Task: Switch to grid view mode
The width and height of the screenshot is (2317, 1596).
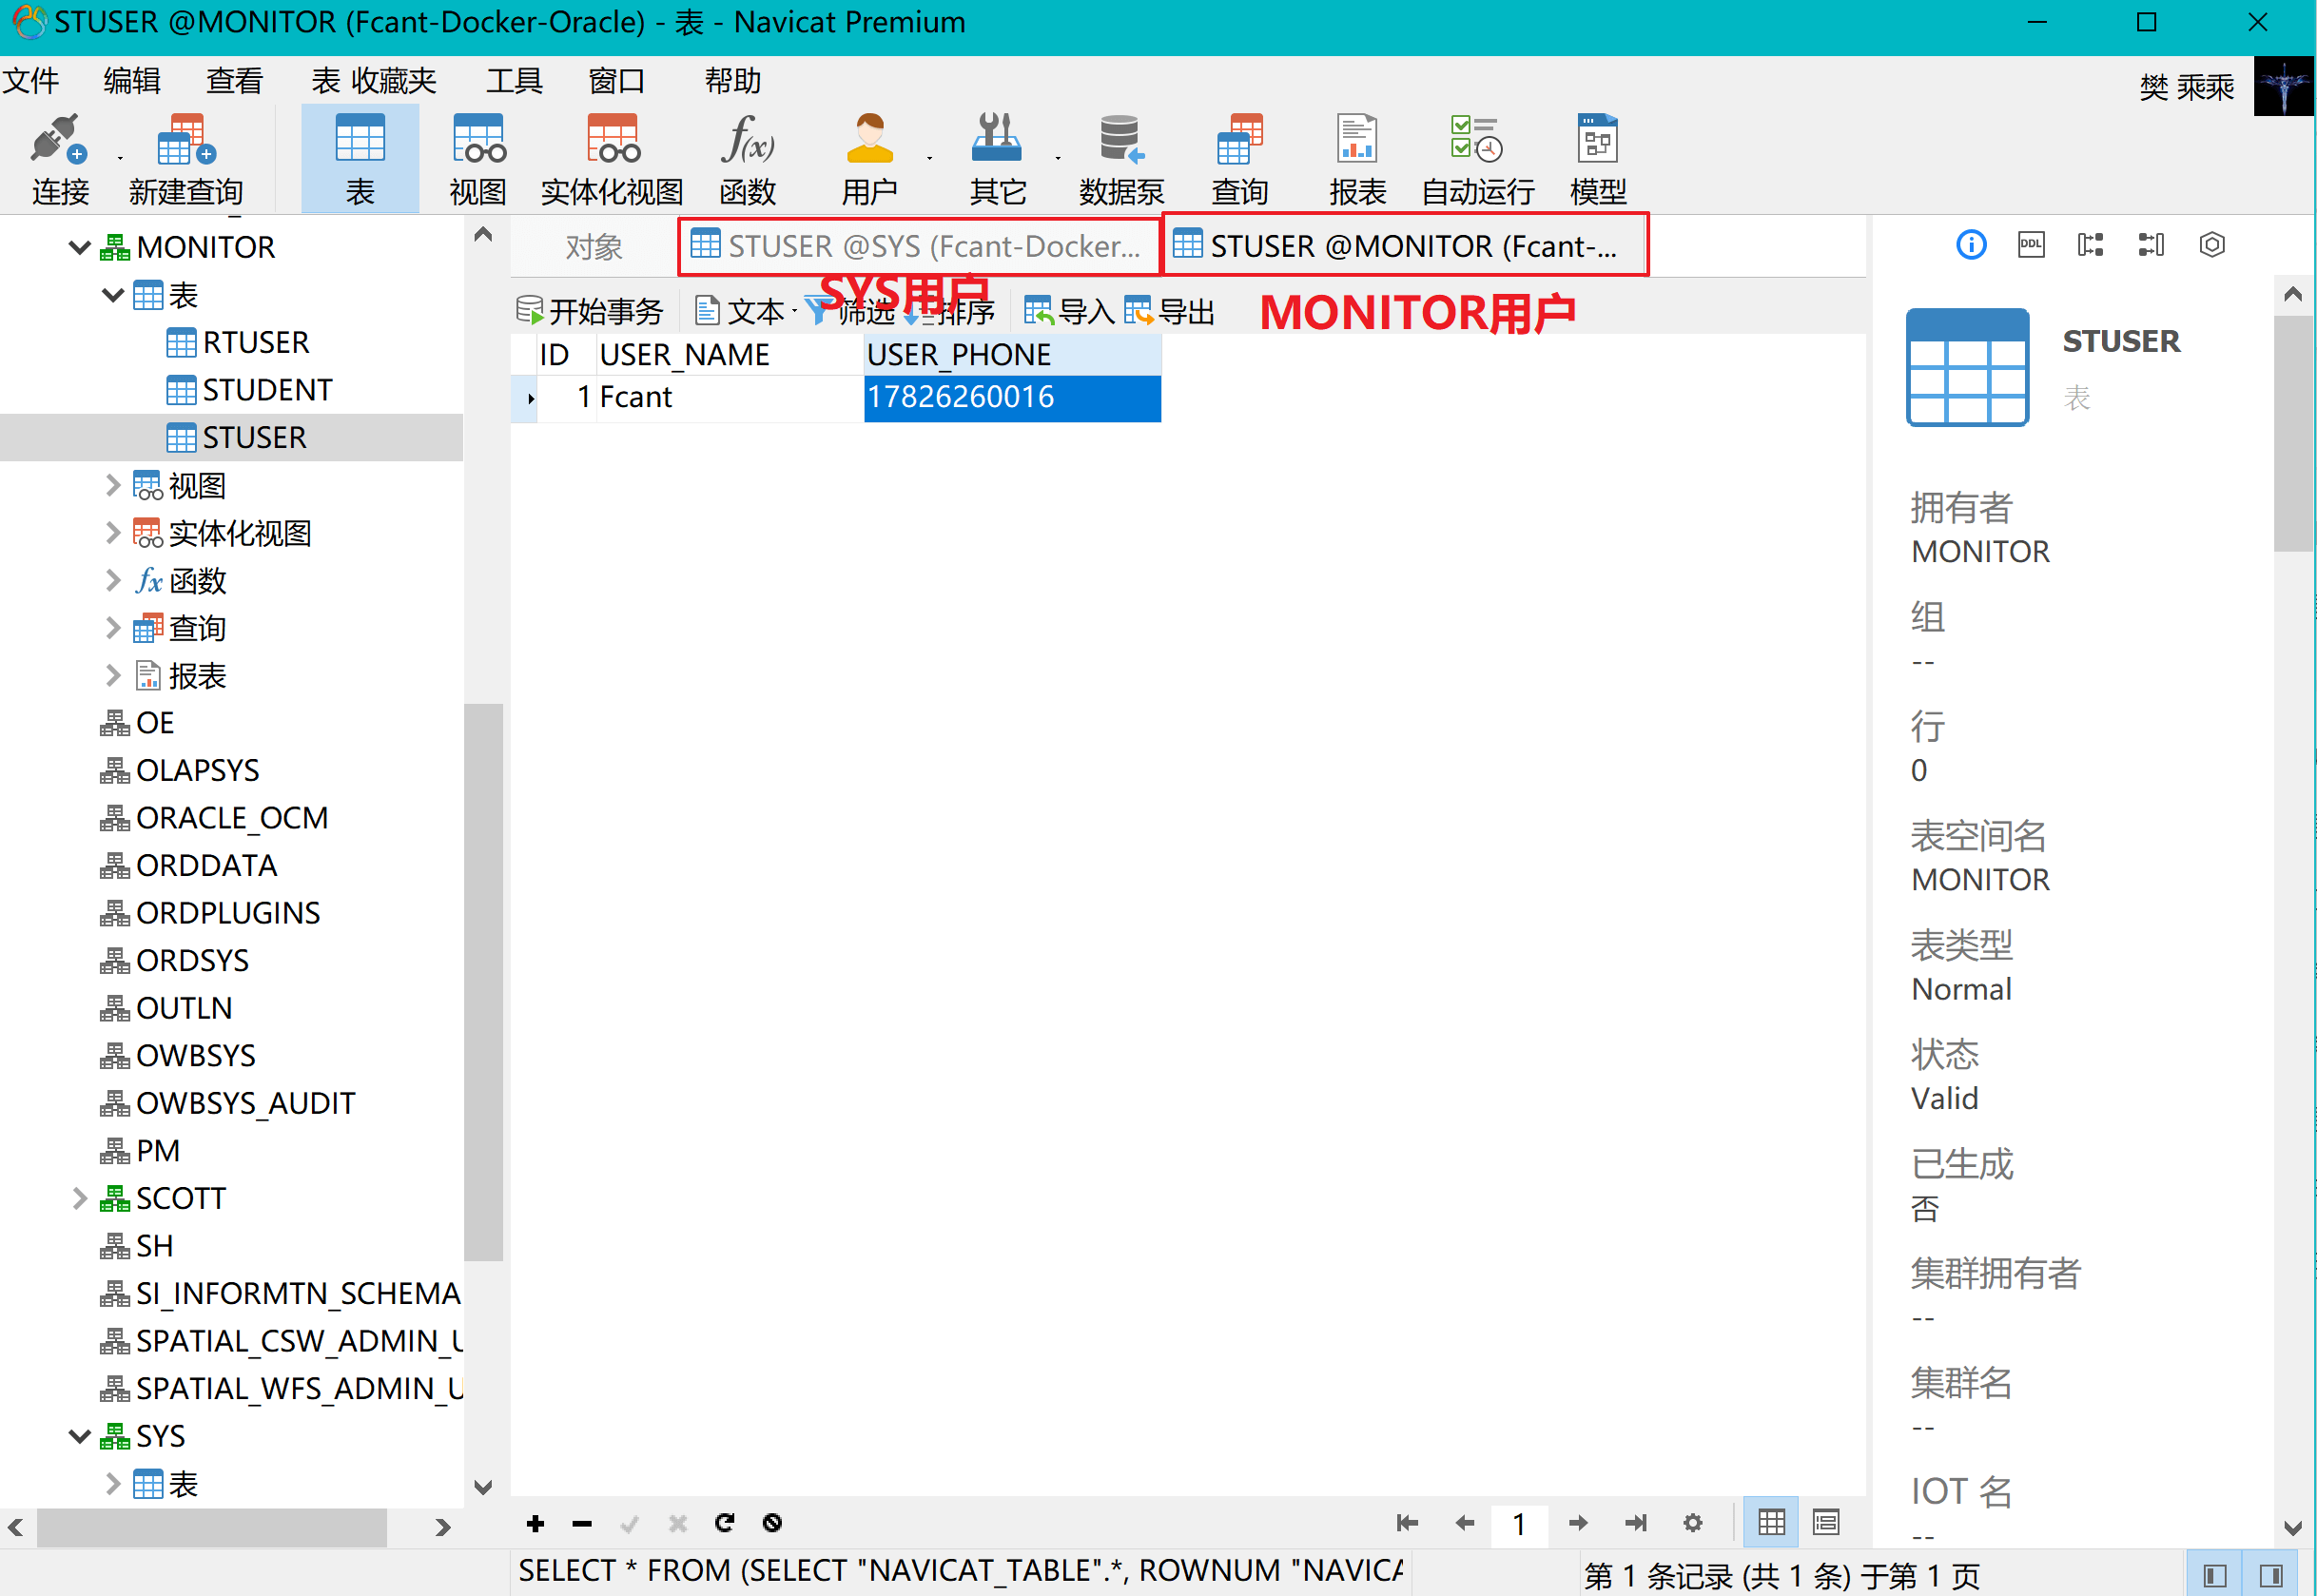Action: coord(1770,1523)
